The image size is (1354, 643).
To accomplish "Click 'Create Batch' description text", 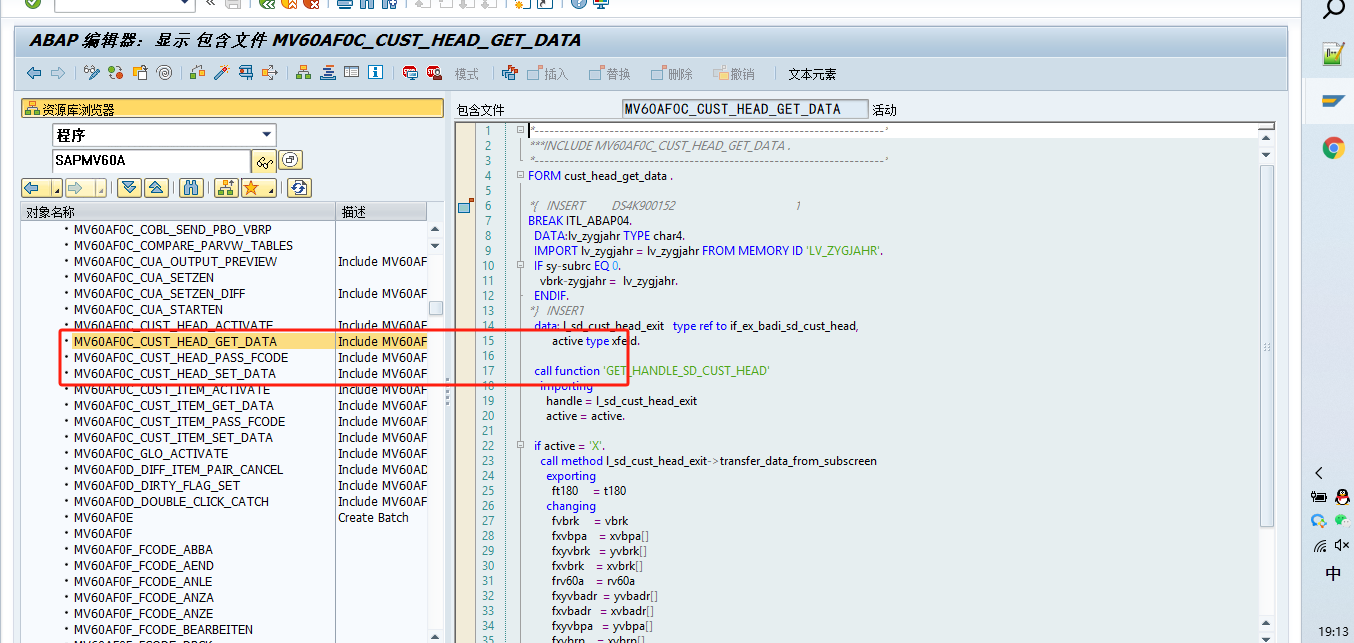I will pos(374,517).
